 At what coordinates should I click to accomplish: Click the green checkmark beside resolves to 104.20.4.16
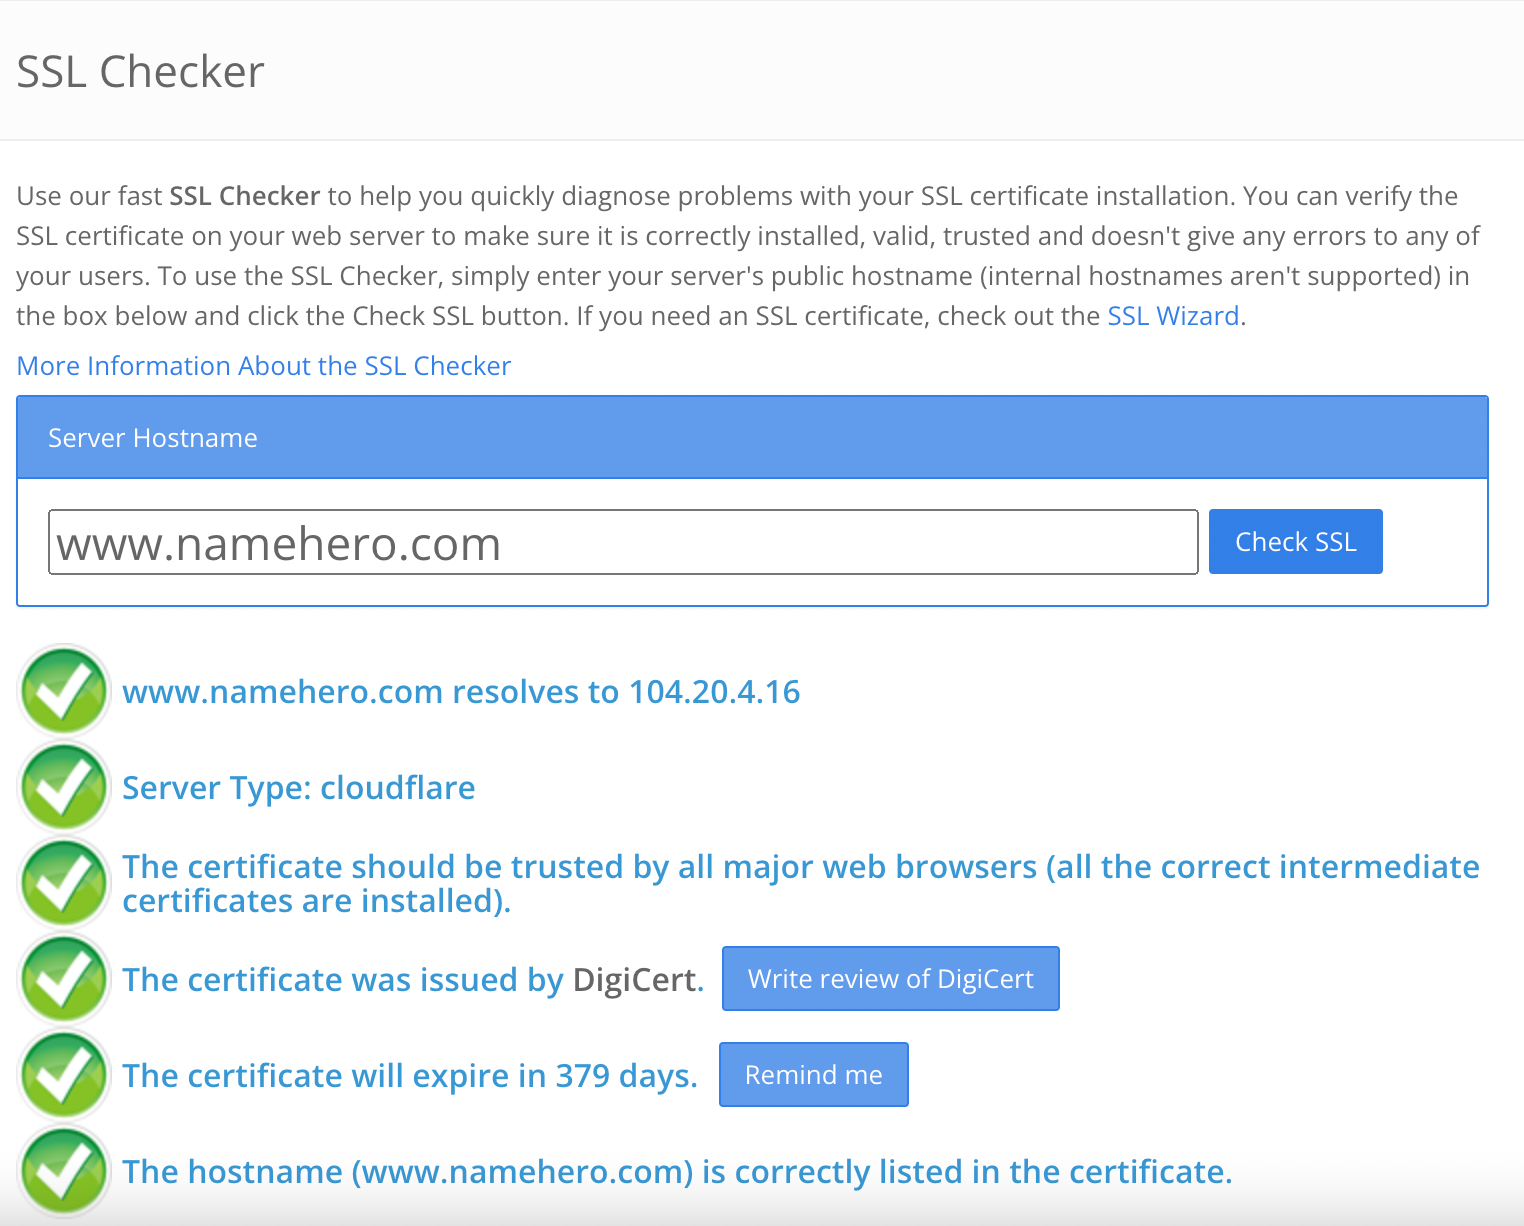64,691
